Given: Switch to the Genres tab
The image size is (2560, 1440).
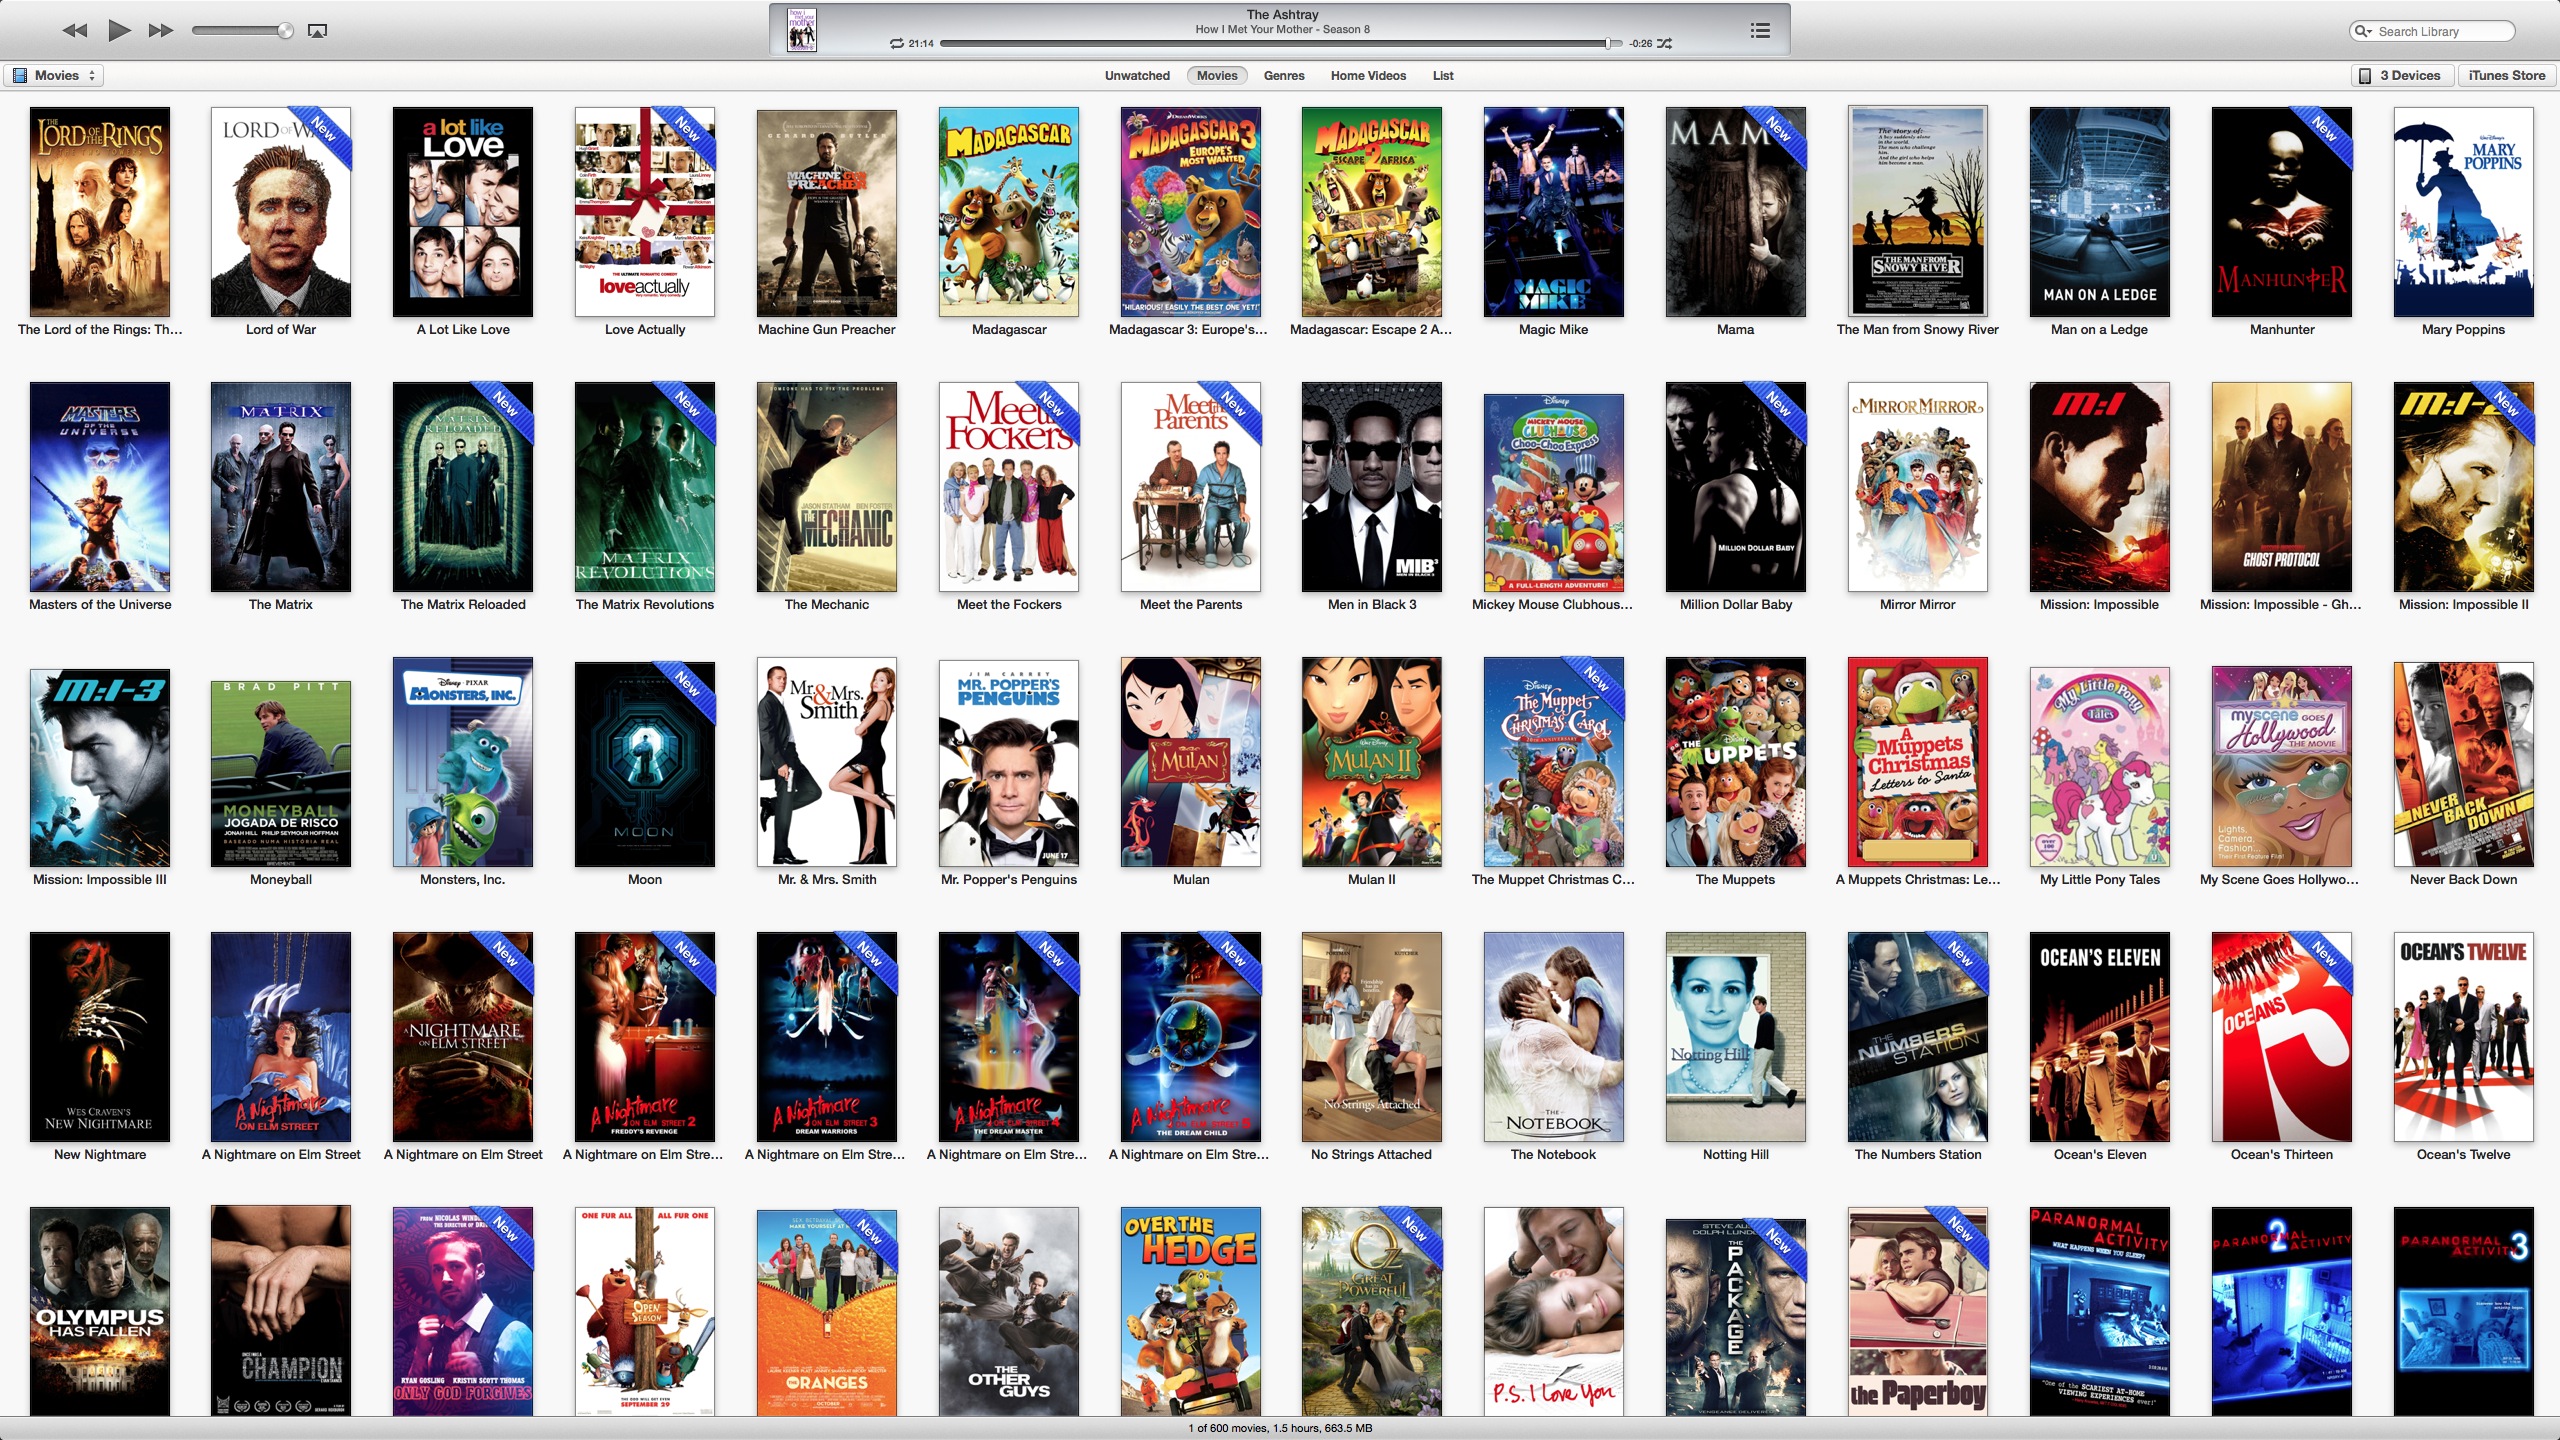Looking at the screenshot, I should click(1284, 75).
